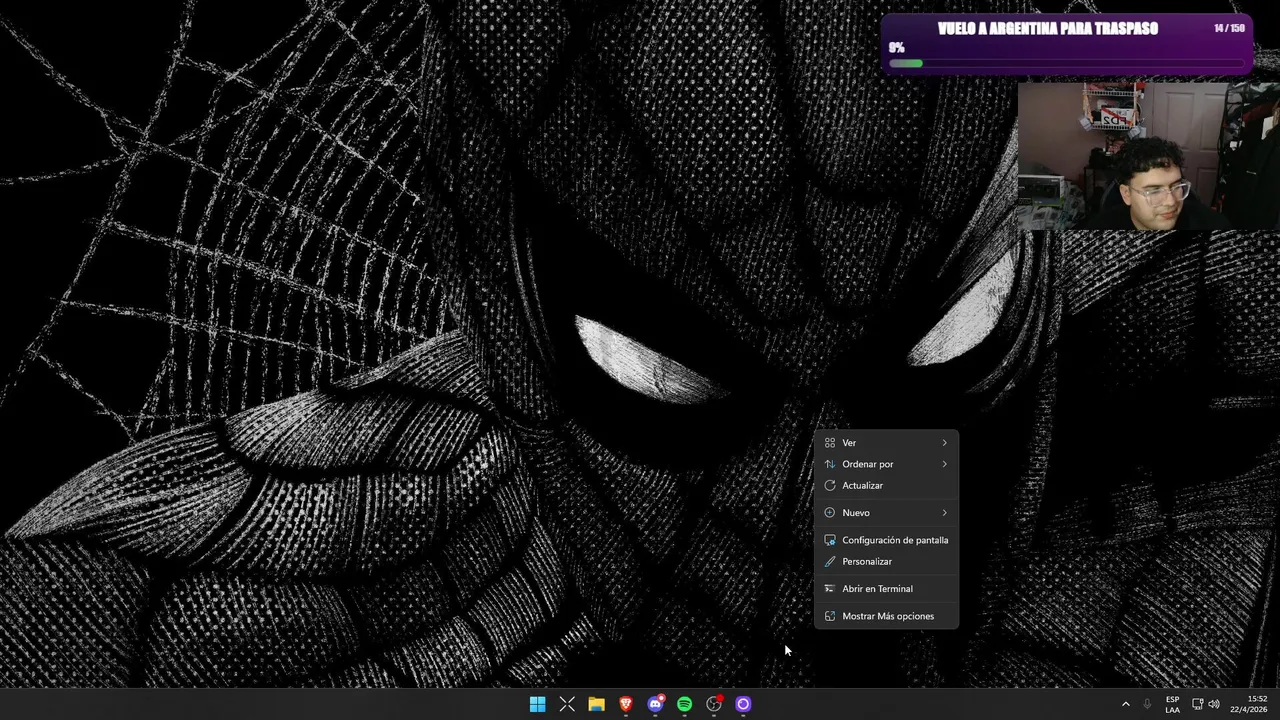The image size is (1280, 720).
Task: Select Actualizar in the context menu
Action: (x=886, y=486)
